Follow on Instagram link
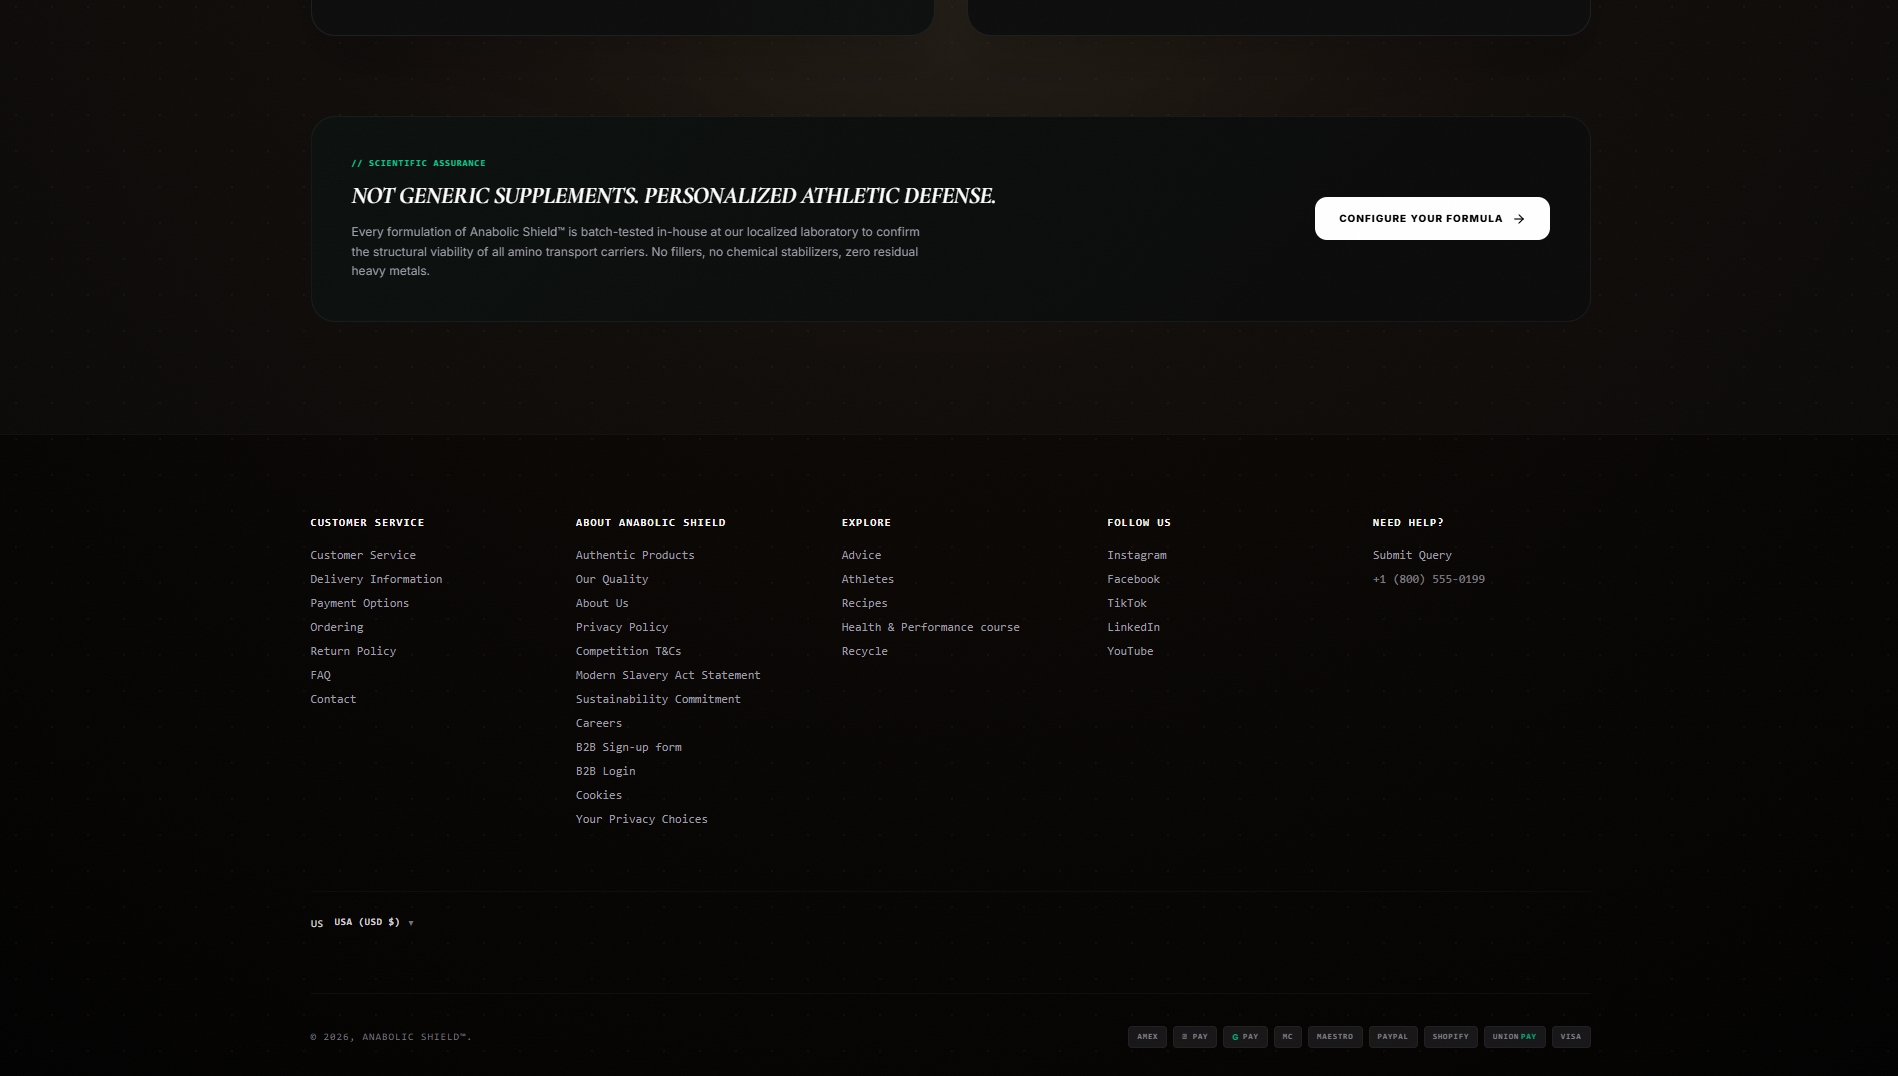The width and height of the screenshot is (1898, 1076). pos(1137,555)
